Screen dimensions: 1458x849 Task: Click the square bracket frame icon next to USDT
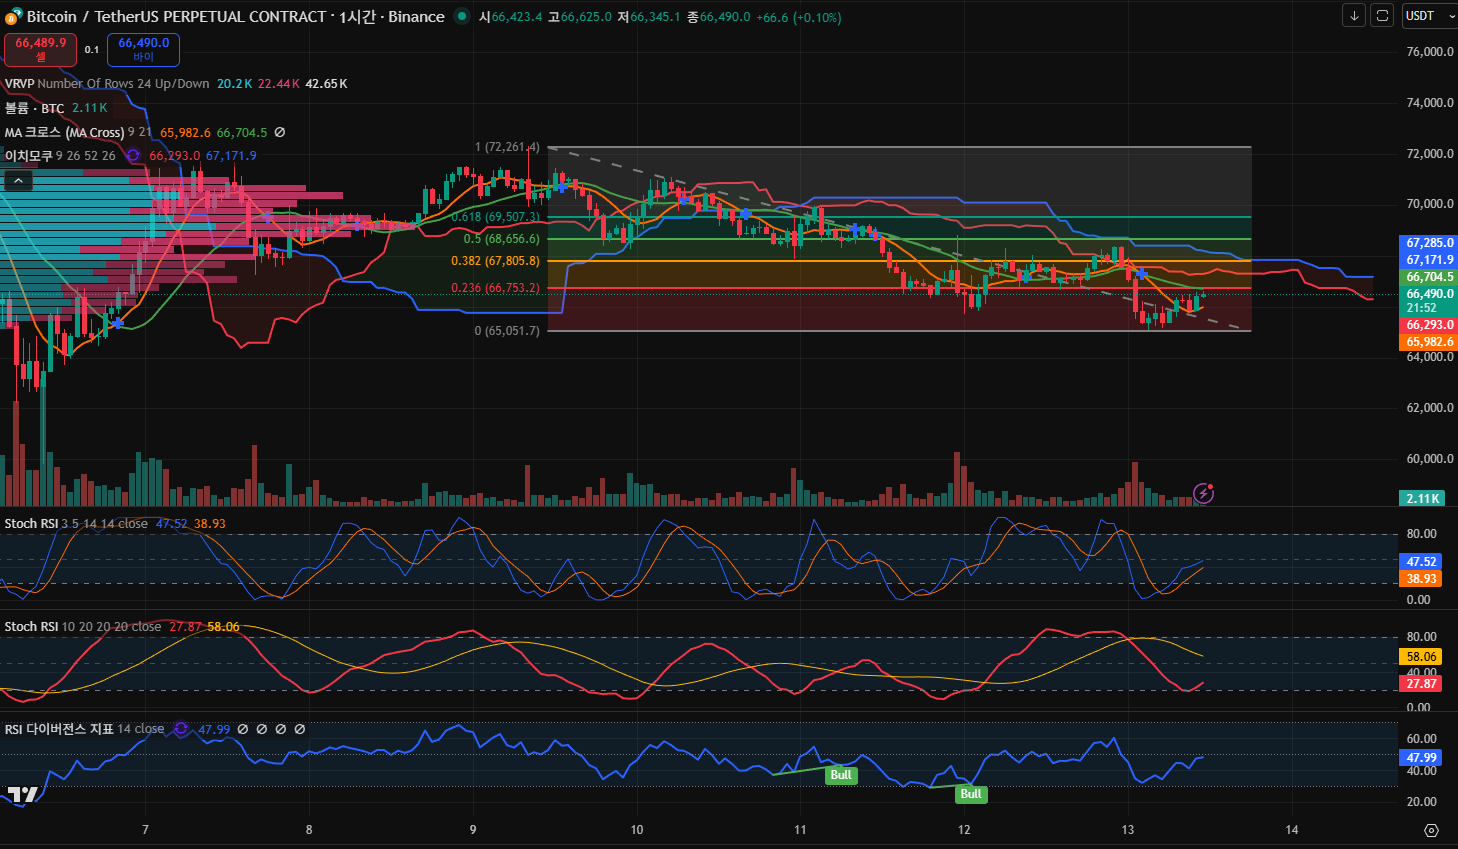(x=1381, y=16)
